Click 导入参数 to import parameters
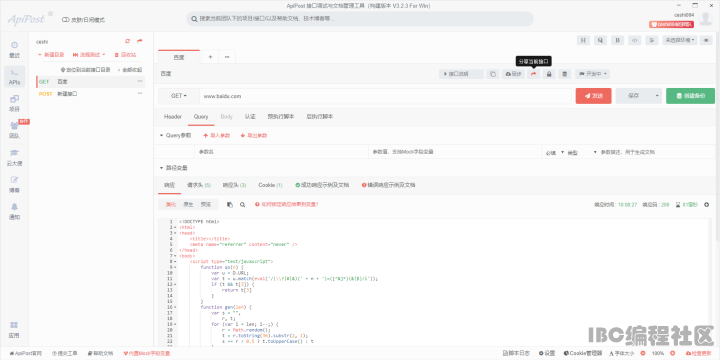 point(216,136)
